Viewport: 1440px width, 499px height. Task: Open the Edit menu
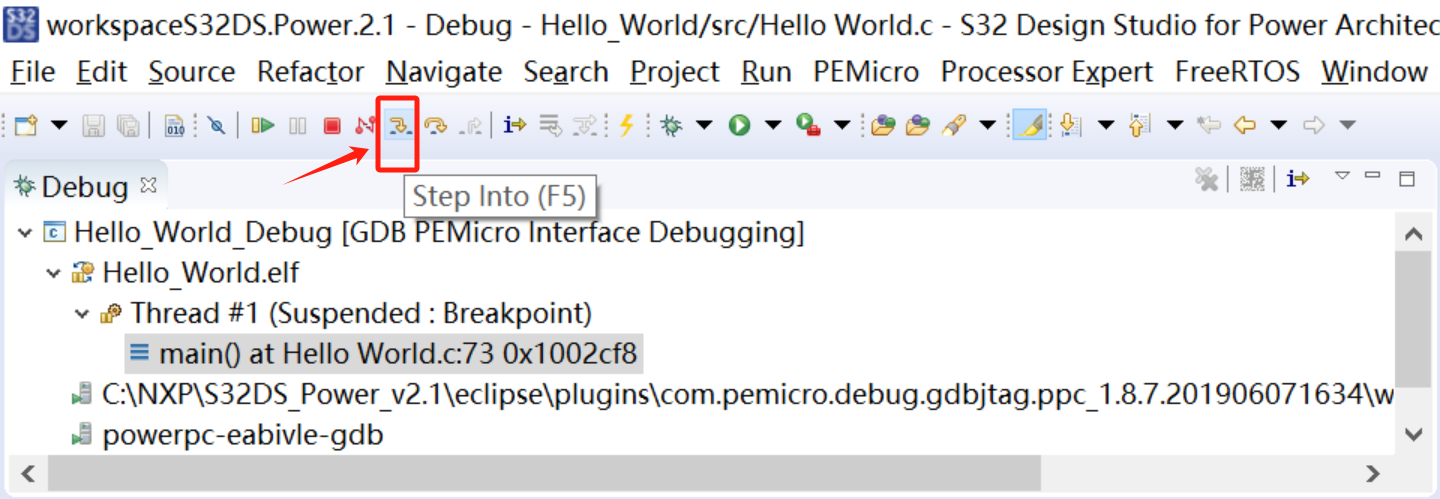coord(102,72)
